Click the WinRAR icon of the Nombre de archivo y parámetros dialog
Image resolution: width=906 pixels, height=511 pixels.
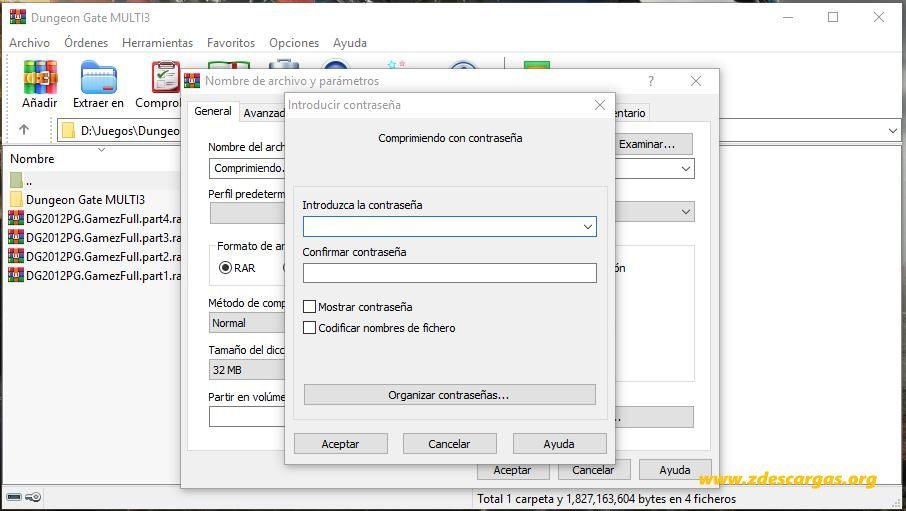coord(192,81)
